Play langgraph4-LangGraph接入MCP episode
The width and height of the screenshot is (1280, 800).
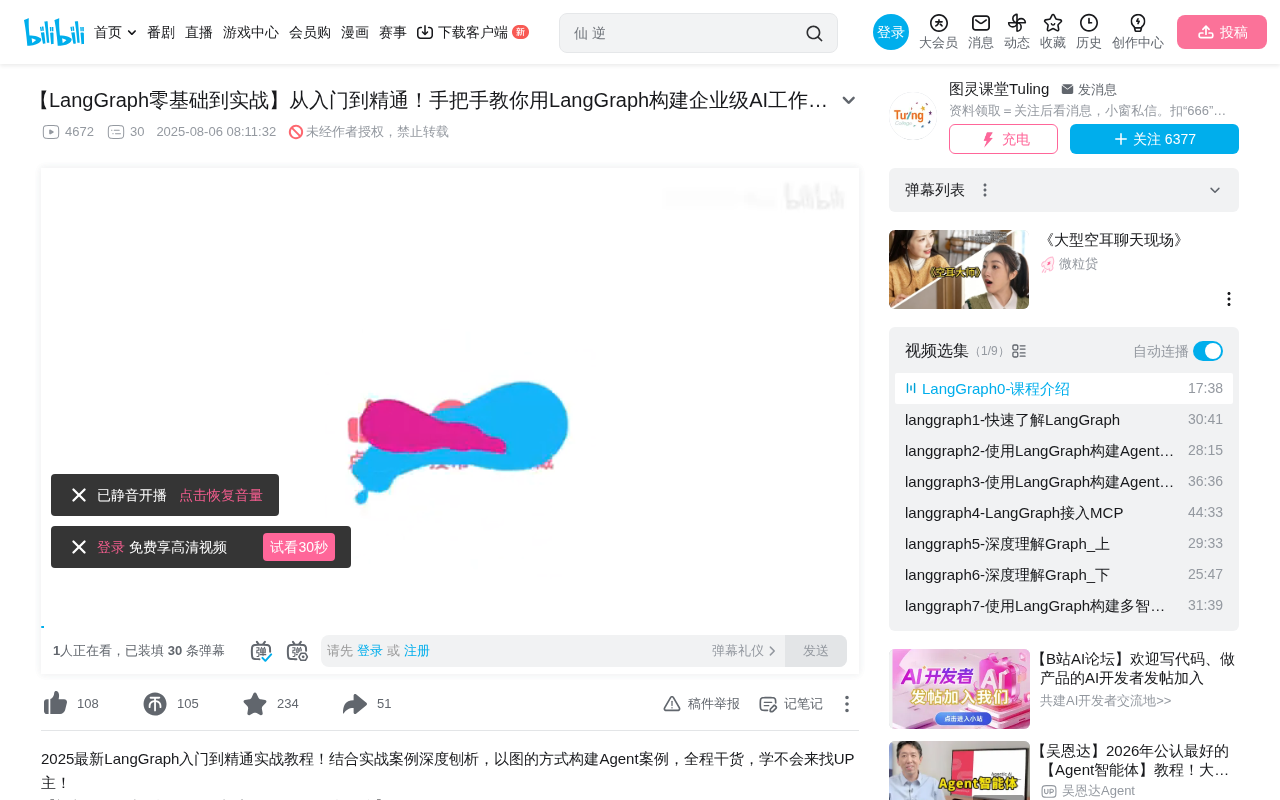coord(1064,513)
